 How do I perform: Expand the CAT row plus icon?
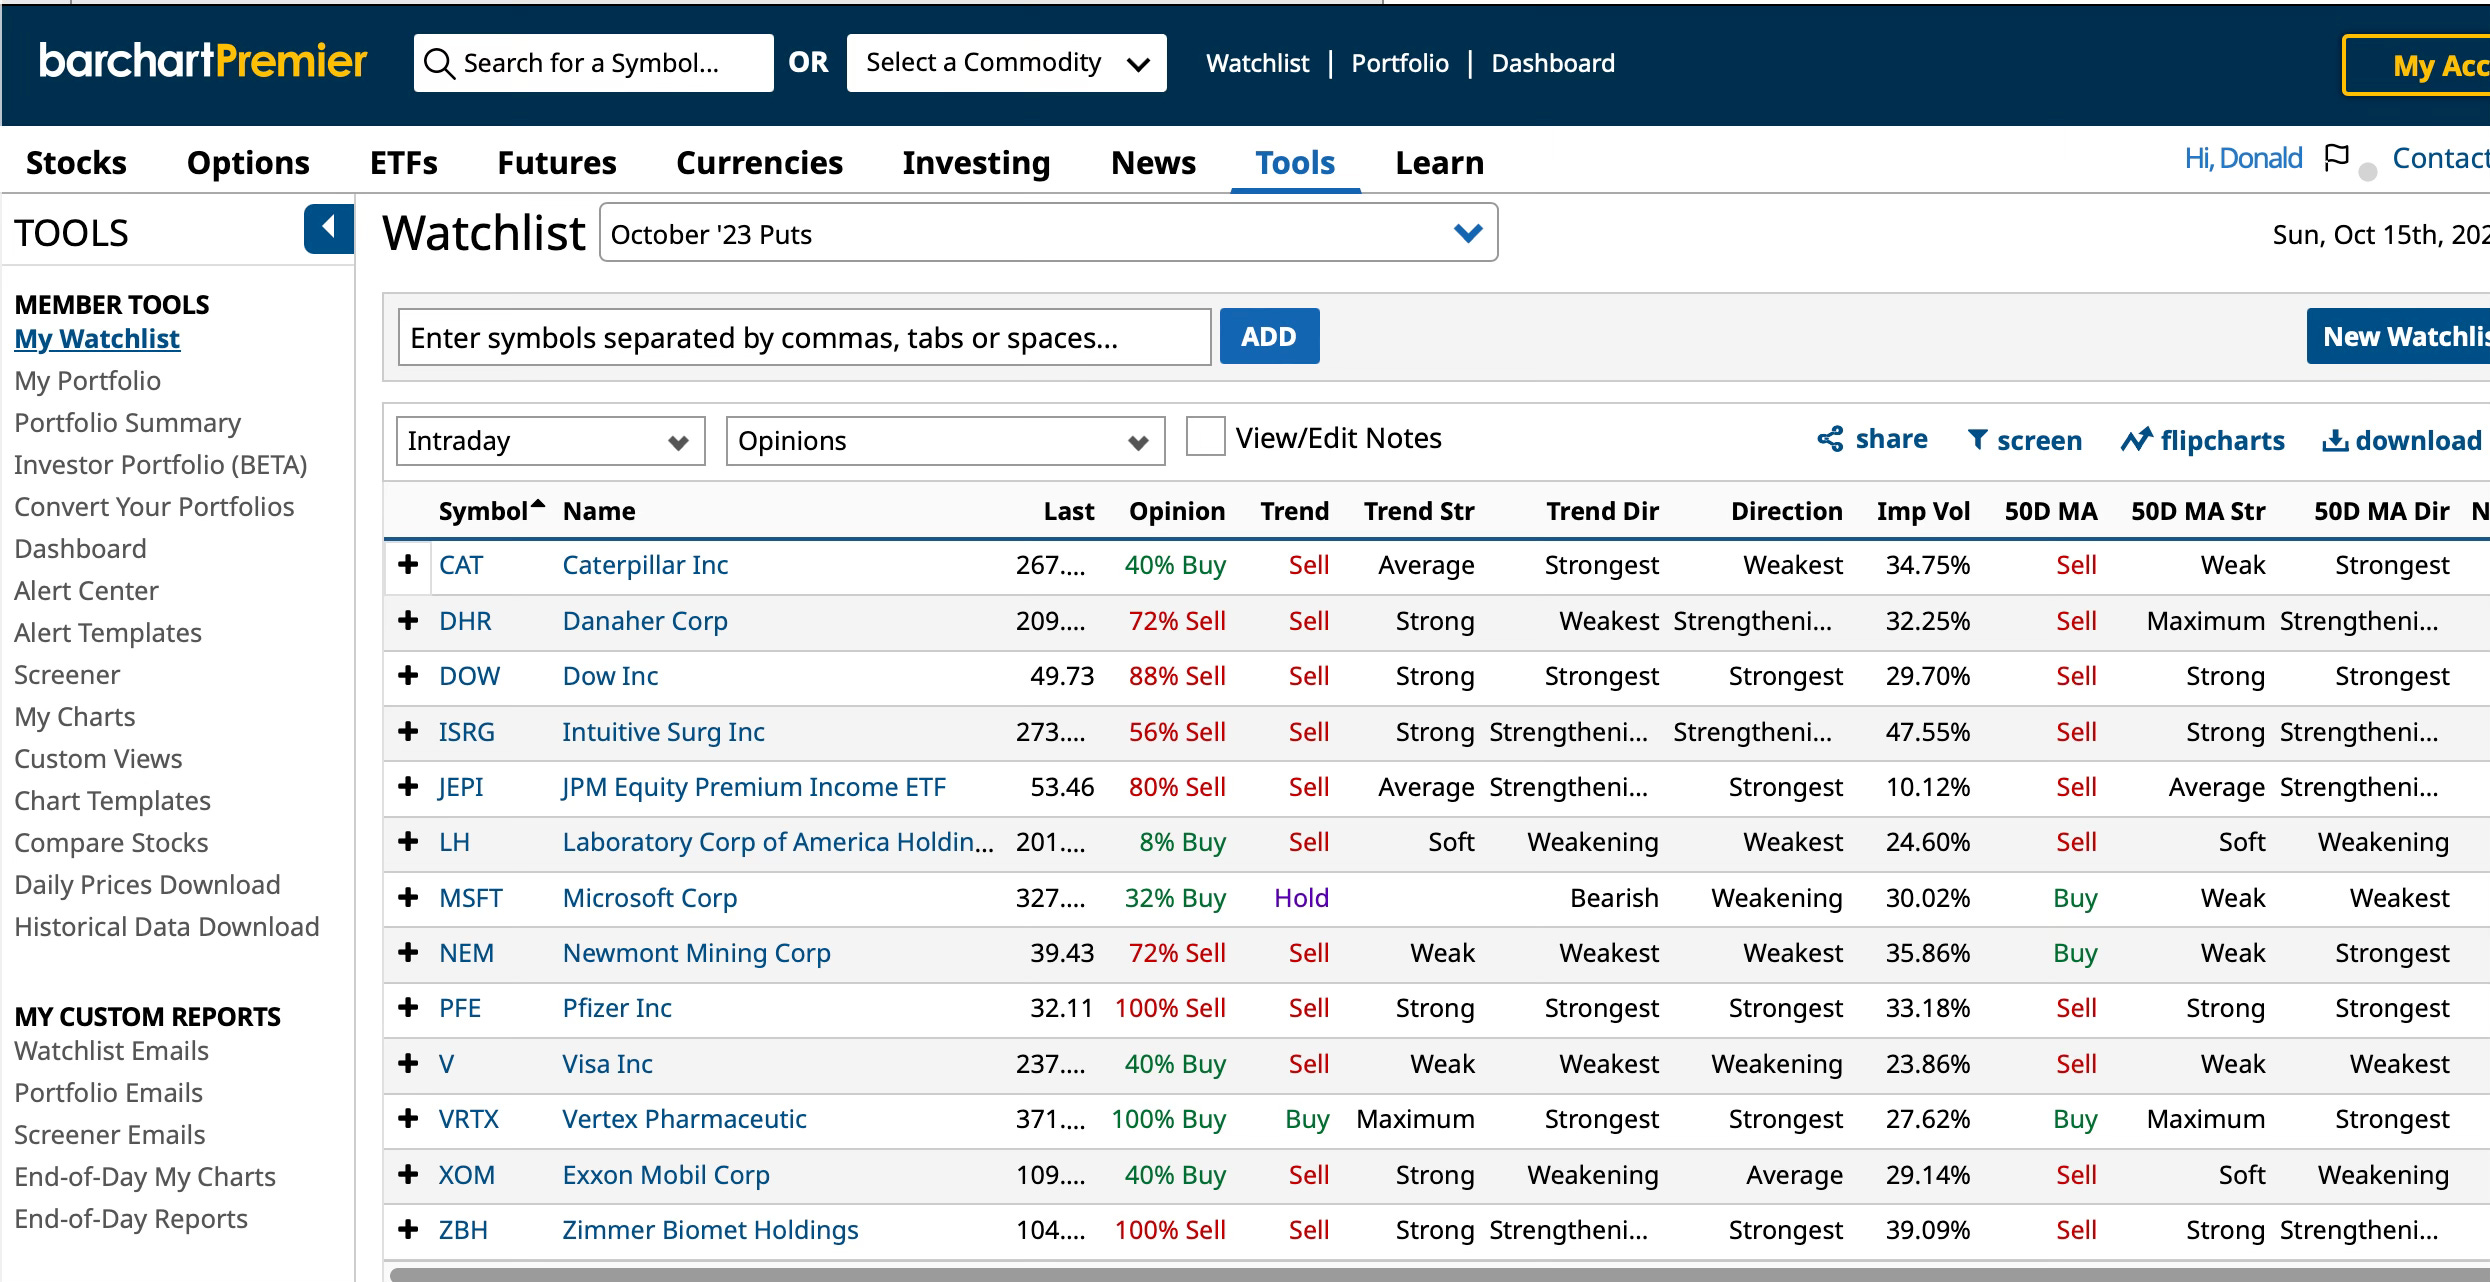pos(408,565)
